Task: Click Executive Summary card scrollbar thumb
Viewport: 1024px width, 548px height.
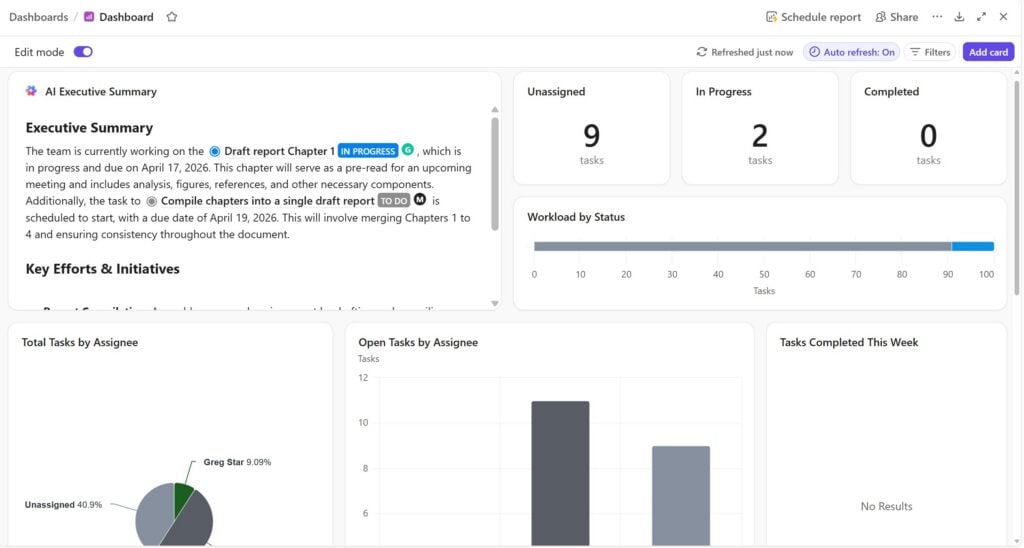Action: [x=495, y=174]
